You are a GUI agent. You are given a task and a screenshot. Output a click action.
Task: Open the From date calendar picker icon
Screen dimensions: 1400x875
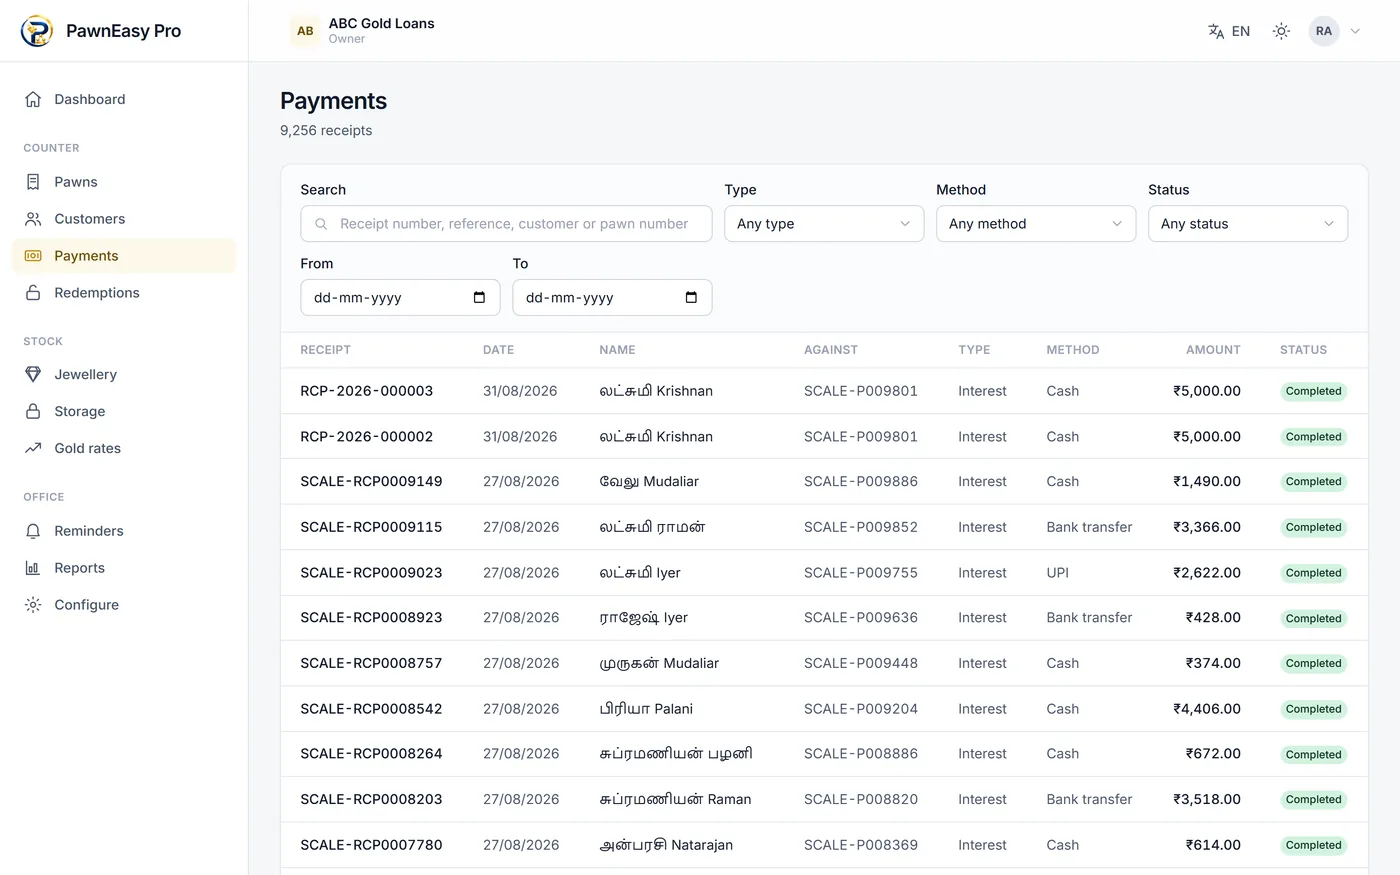479,298
